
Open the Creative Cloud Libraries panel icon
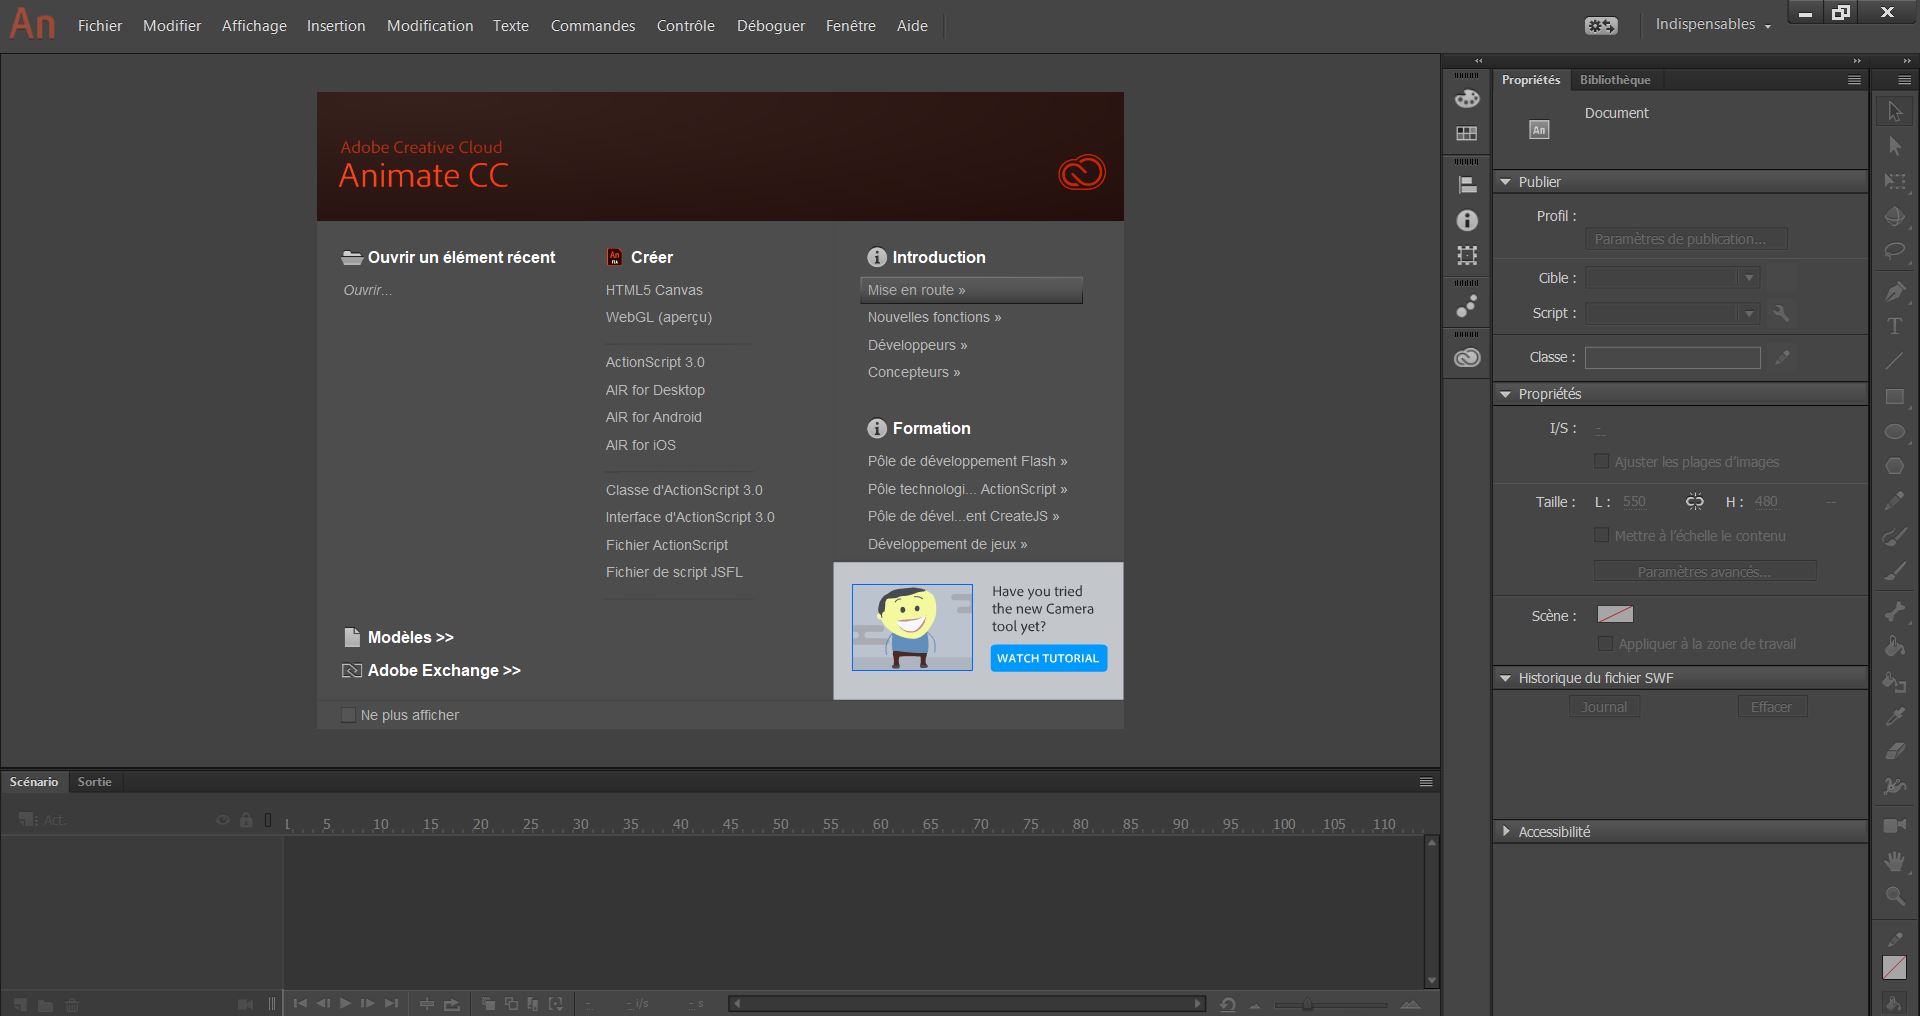[1467, 358]
